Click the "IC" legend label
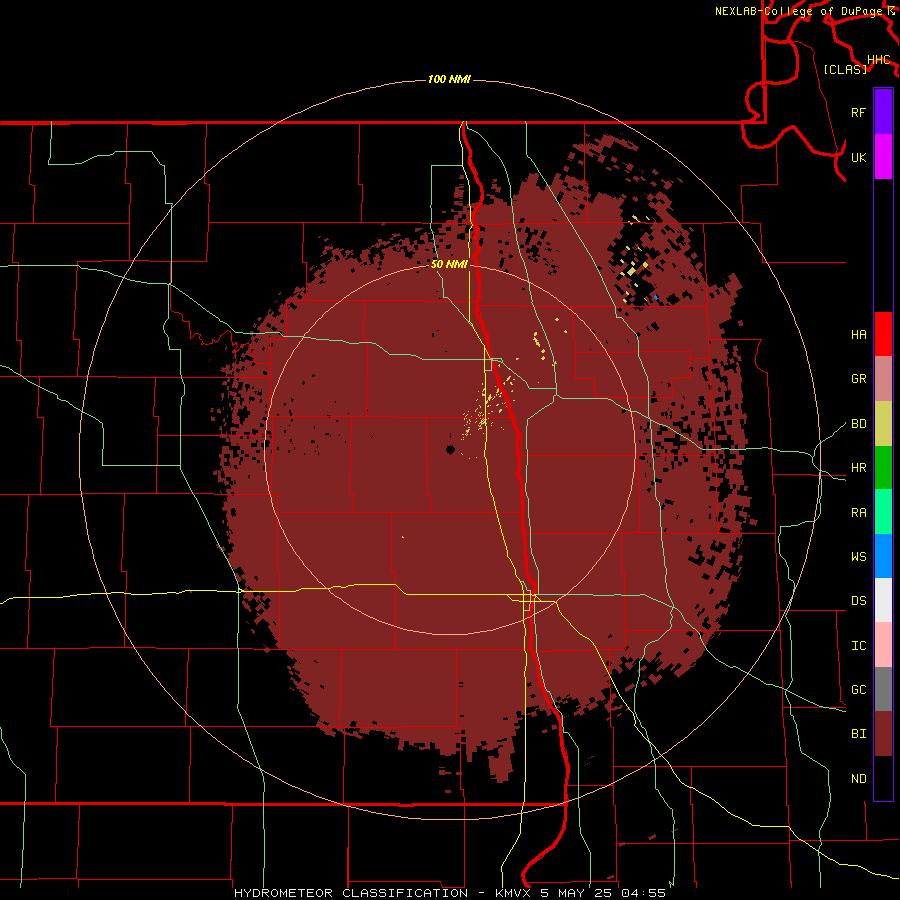The height and width of the screenshot is (900, 900). click(x=858, y=646)
